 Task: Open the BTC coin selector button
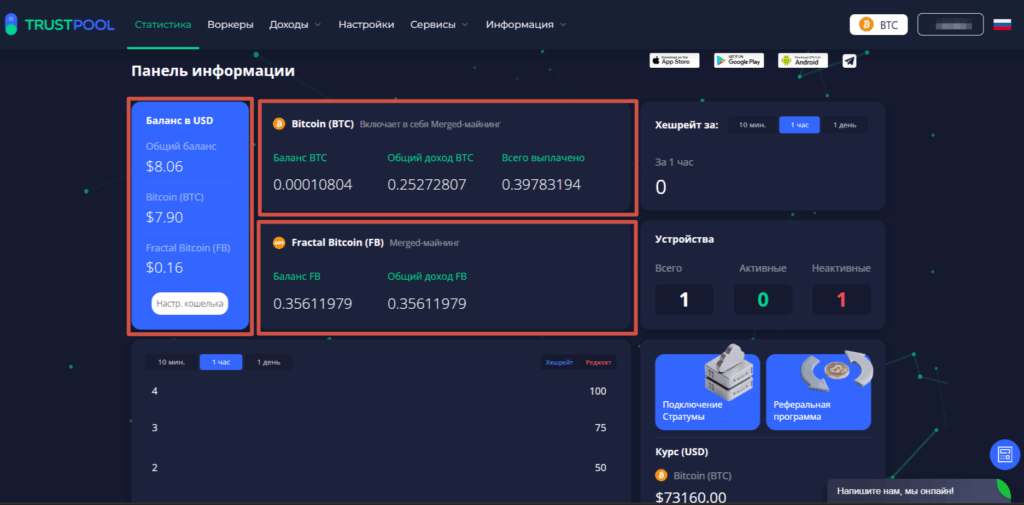point(878,25)
